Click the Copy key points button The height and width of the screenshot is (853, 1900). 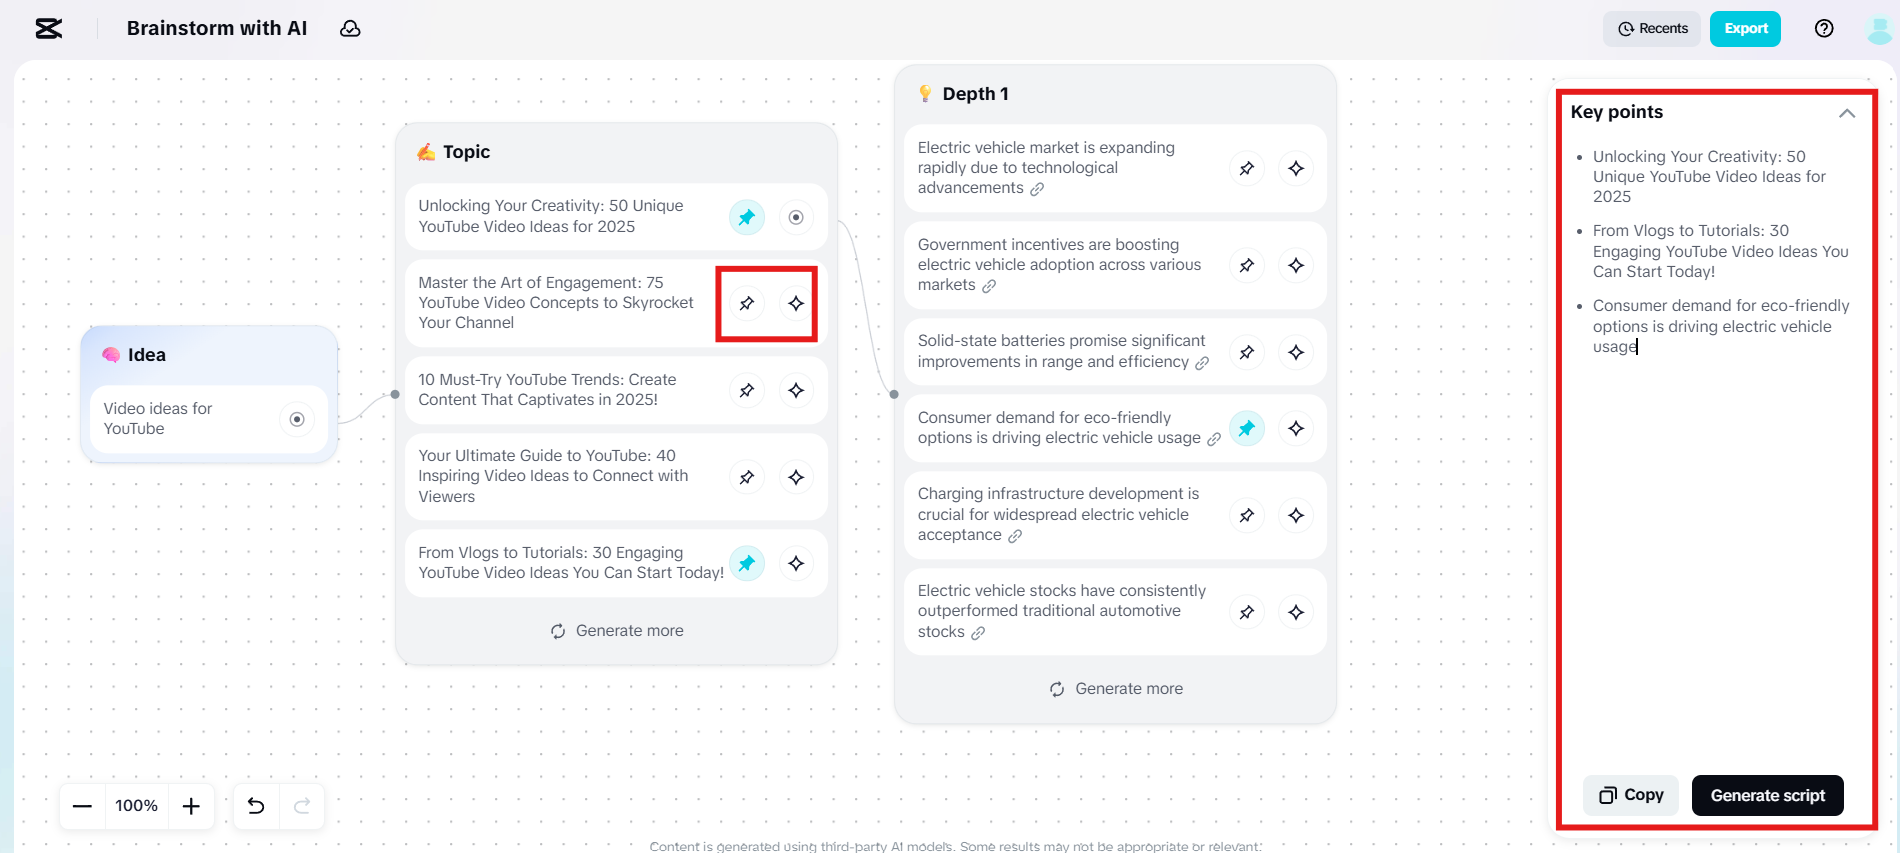[x=1631, y=796]
